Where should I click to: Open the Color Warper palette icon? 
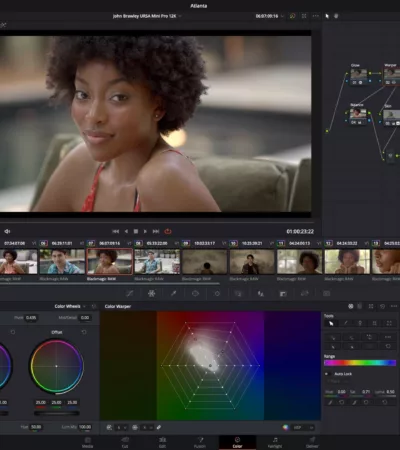point(152,293)
